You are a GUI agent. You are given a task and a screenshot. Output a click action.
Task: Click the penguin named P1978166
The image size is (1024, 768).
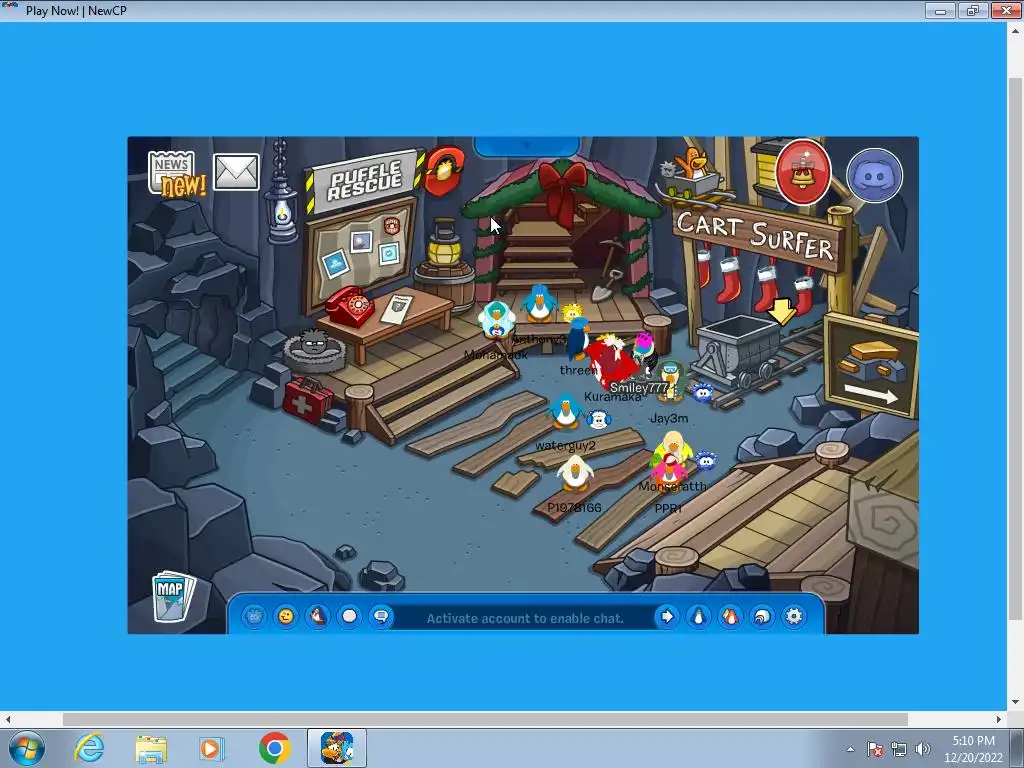[x=575, y=473]
